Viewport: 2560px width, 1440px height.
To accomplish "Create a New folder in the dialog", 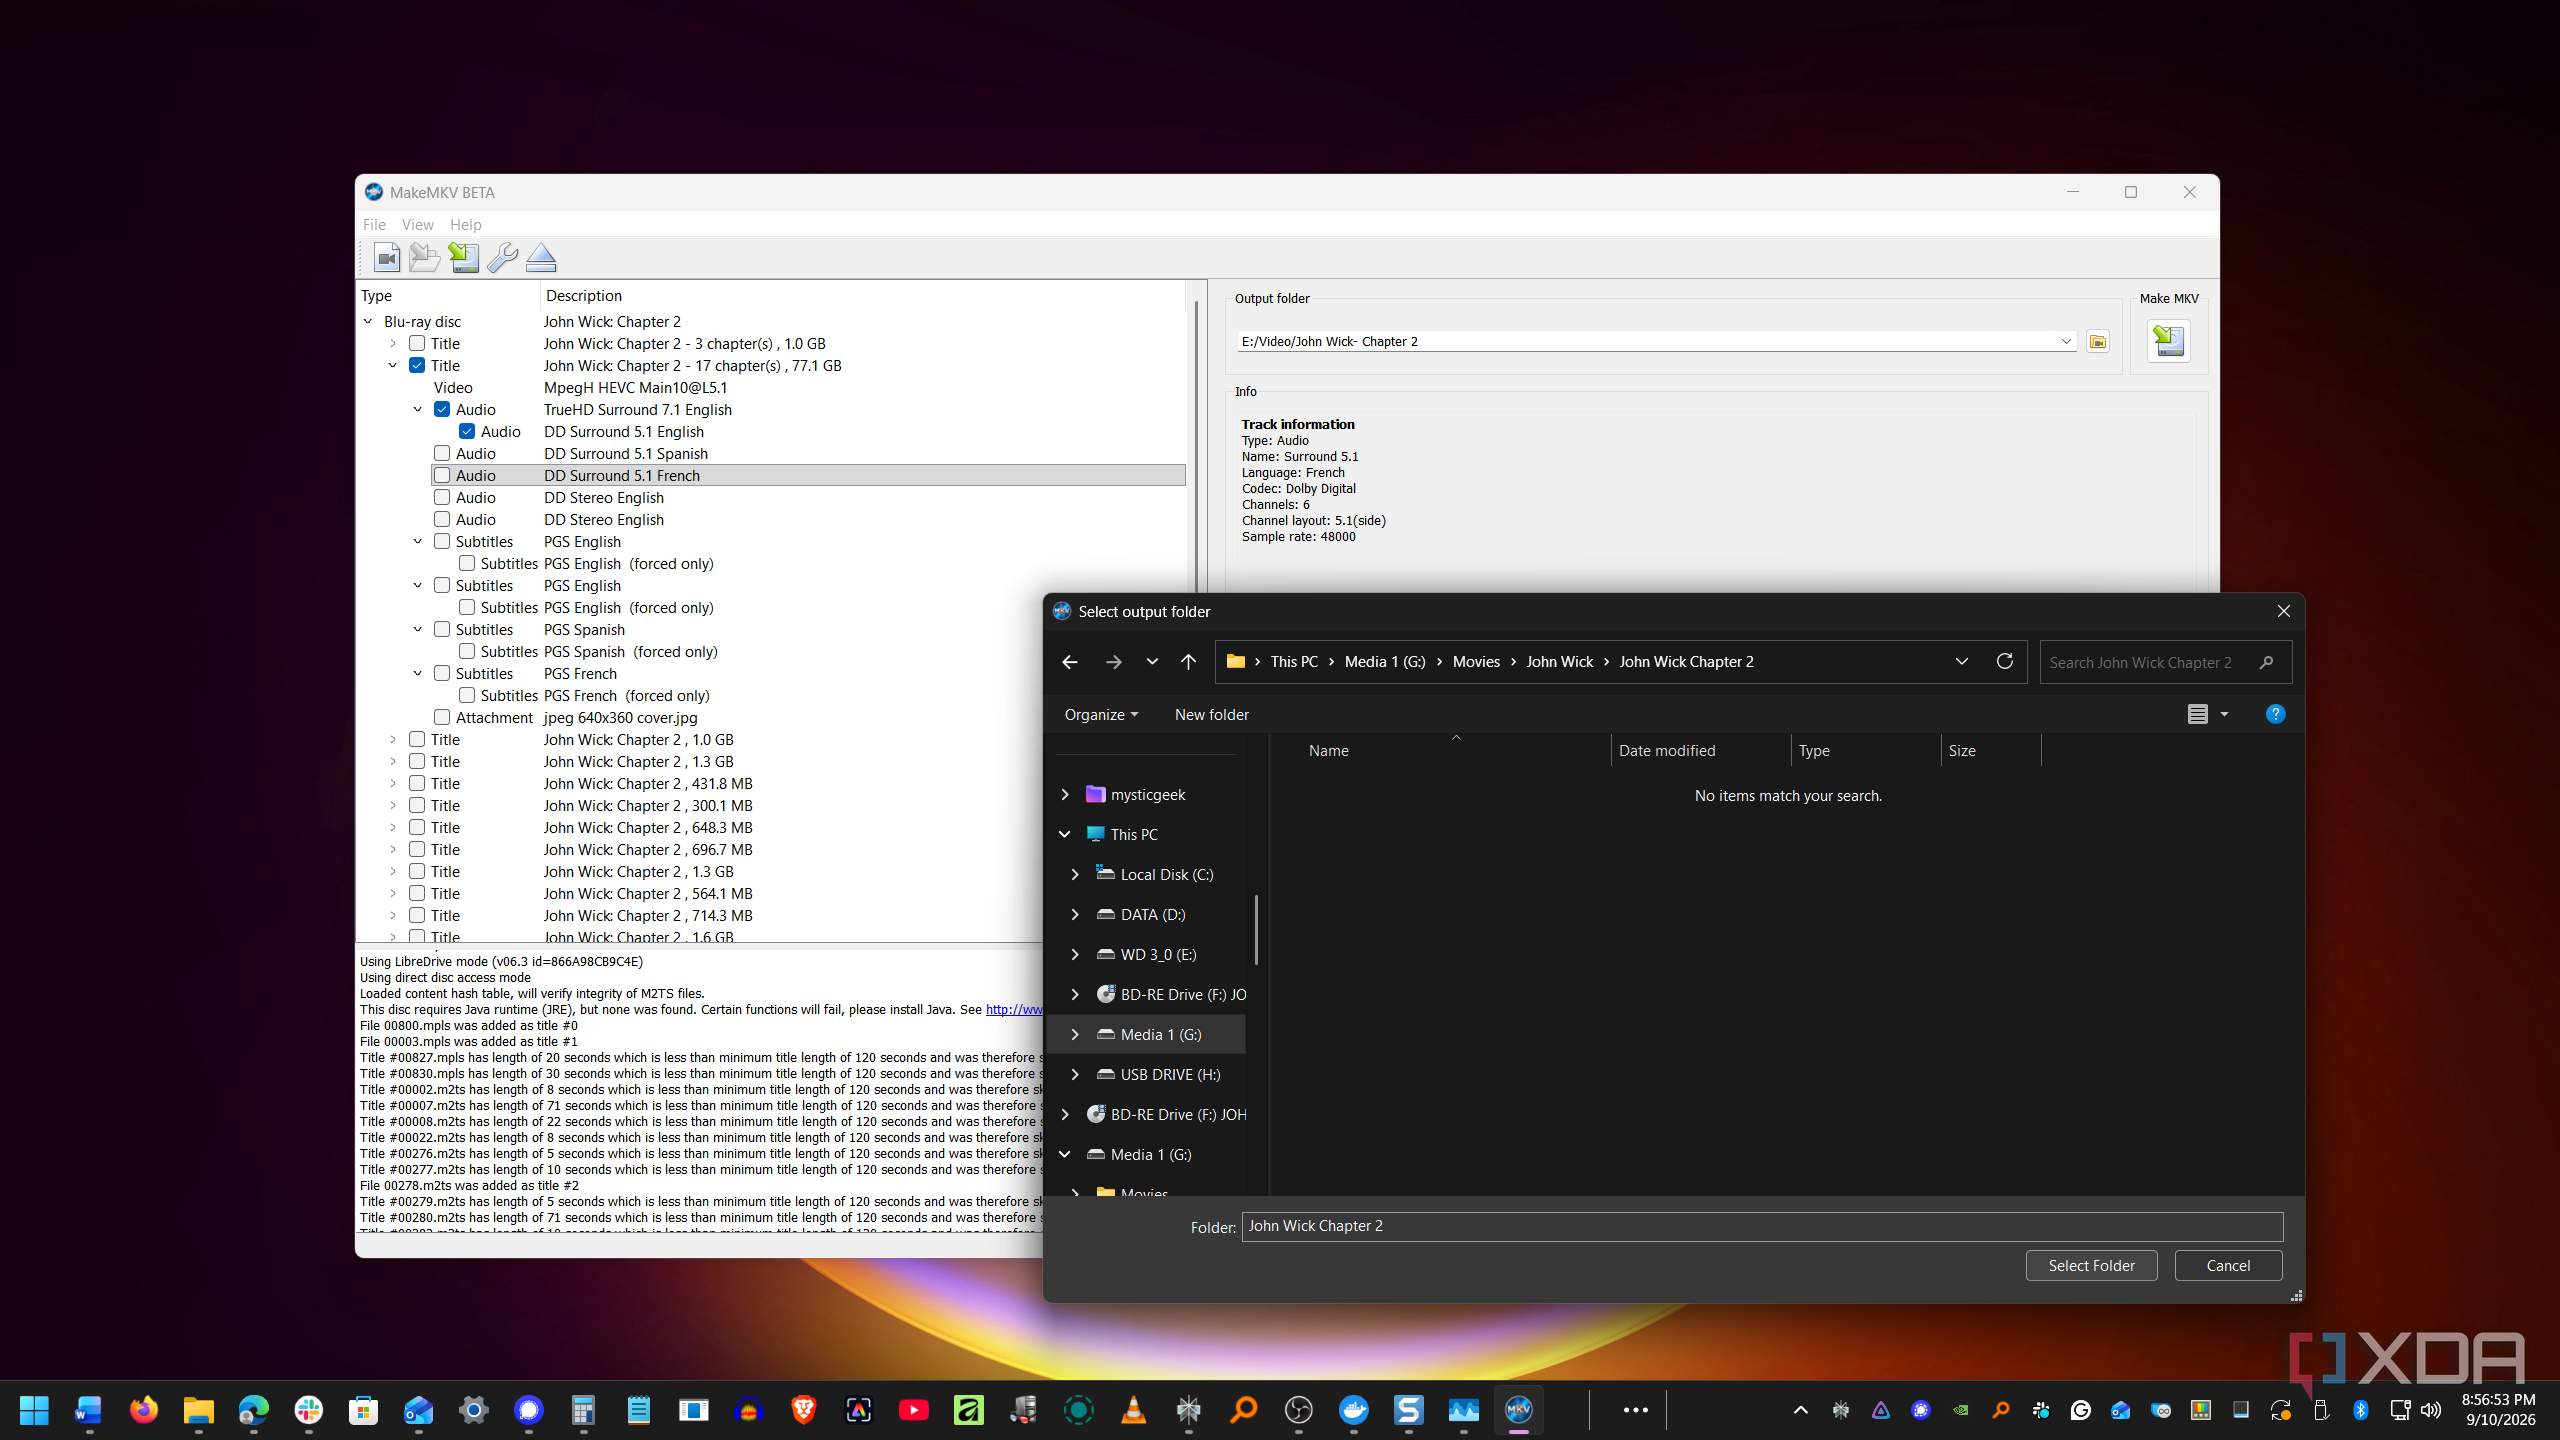I will click(1211, 715).
